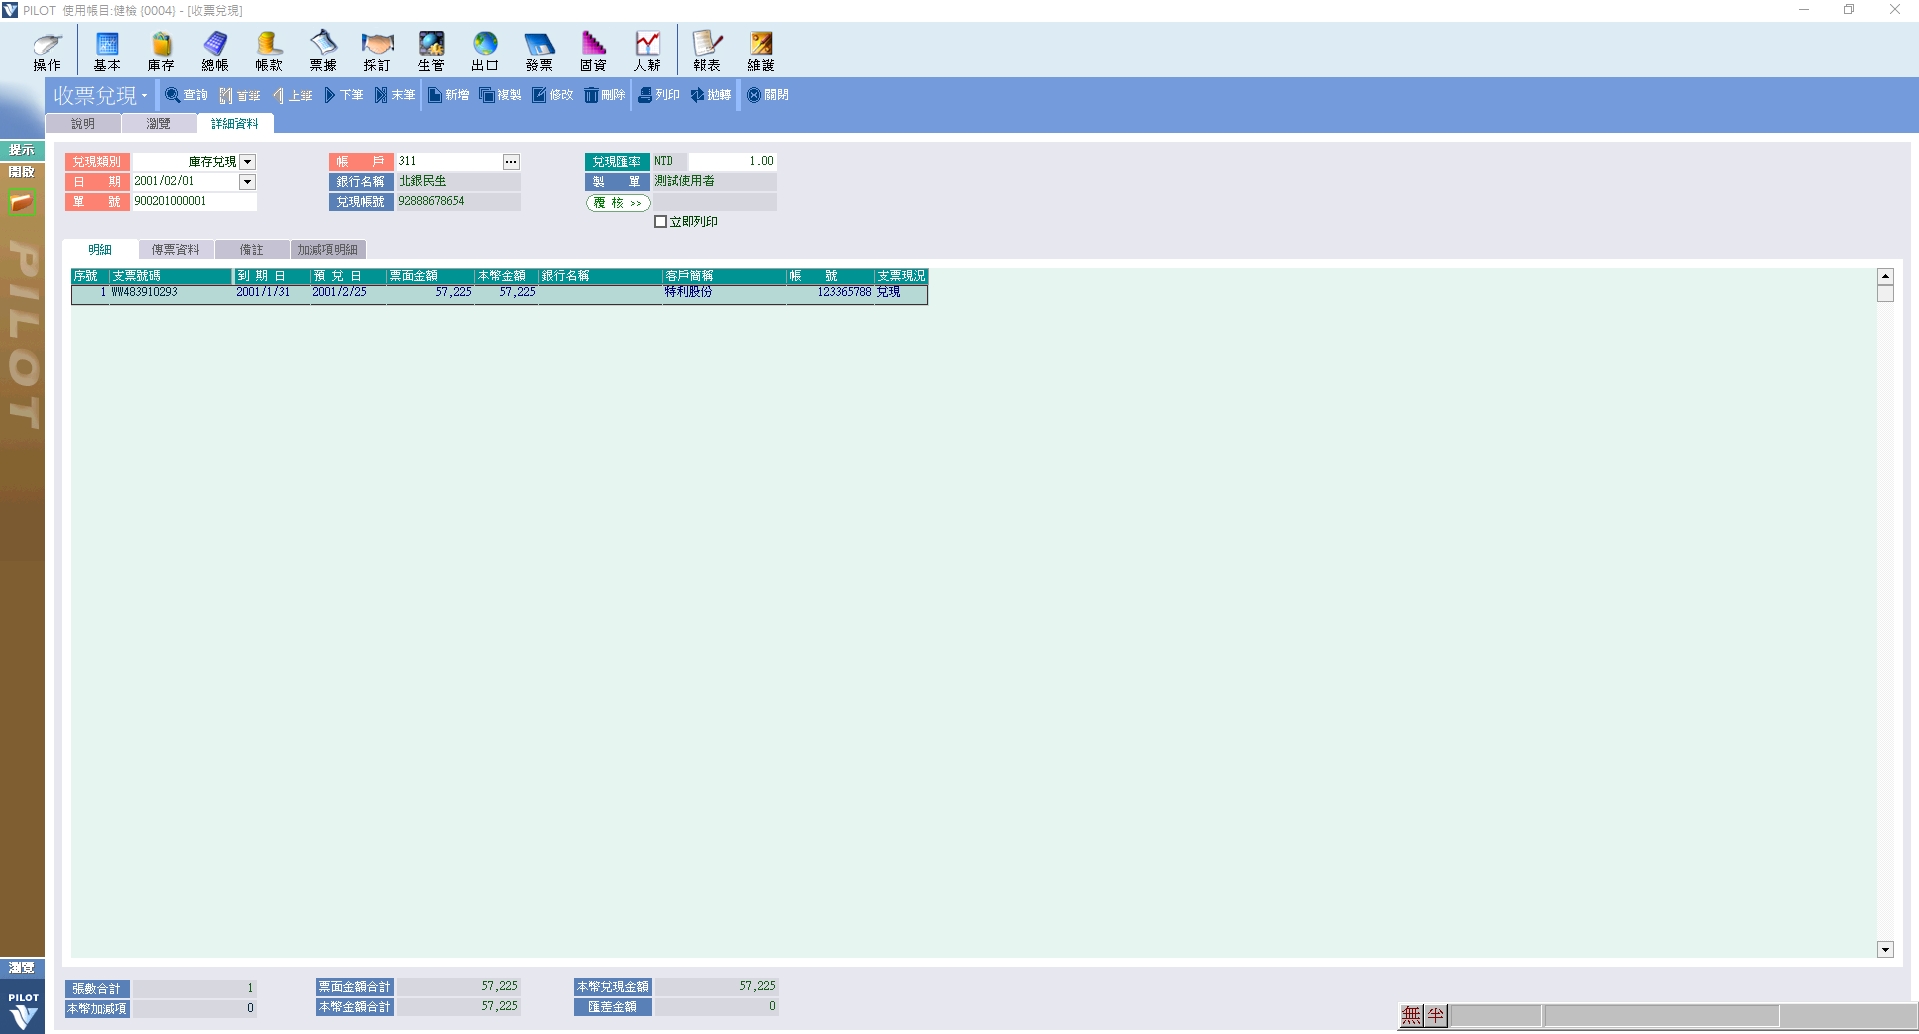Click the 覆核 >> button
This screenshot has height=1034, width=1919.
point(617,203)
